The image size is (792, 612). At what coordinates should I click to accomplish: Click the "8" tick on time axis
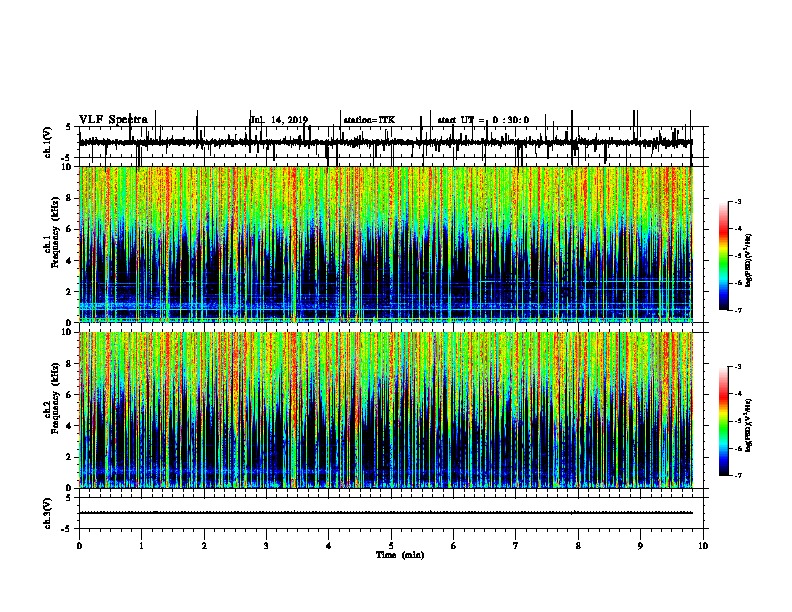click(x=578, y=546)
